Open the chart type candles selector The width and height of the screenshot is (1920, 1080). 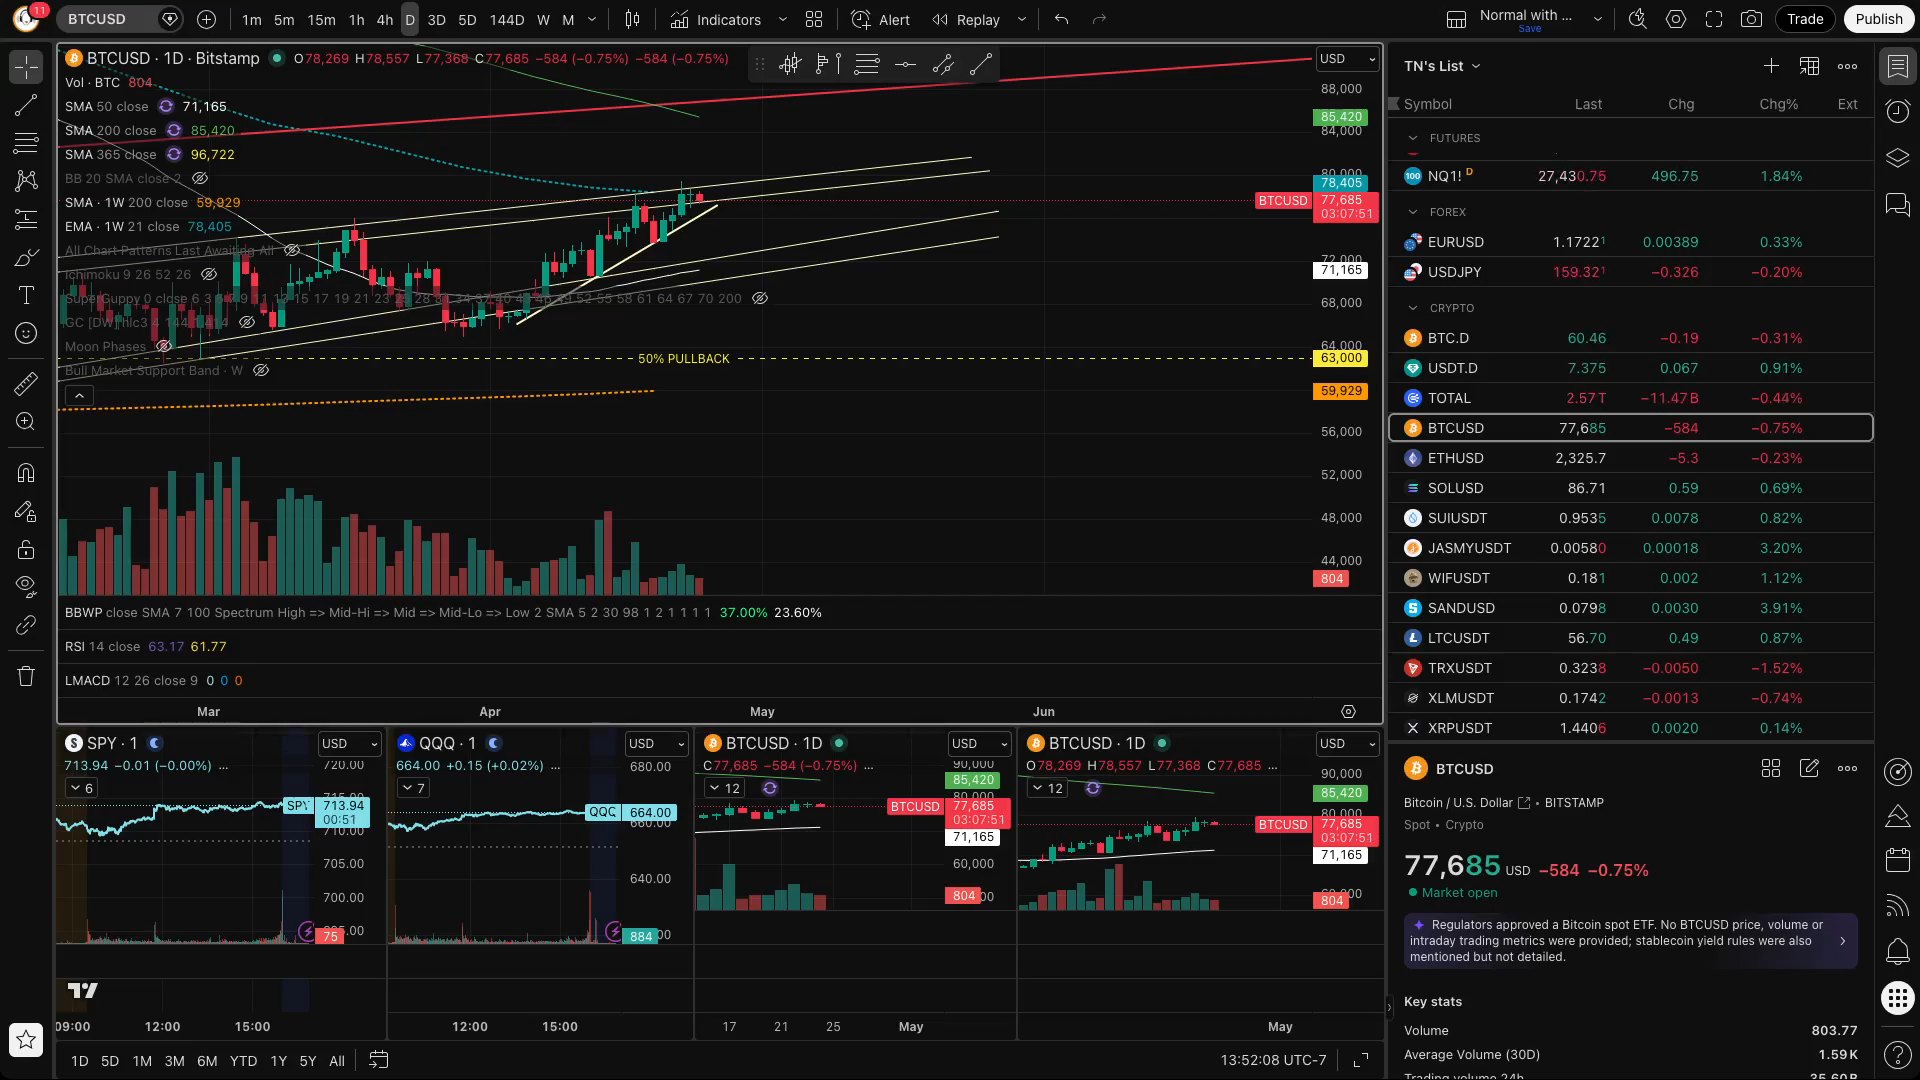point(632,19)
